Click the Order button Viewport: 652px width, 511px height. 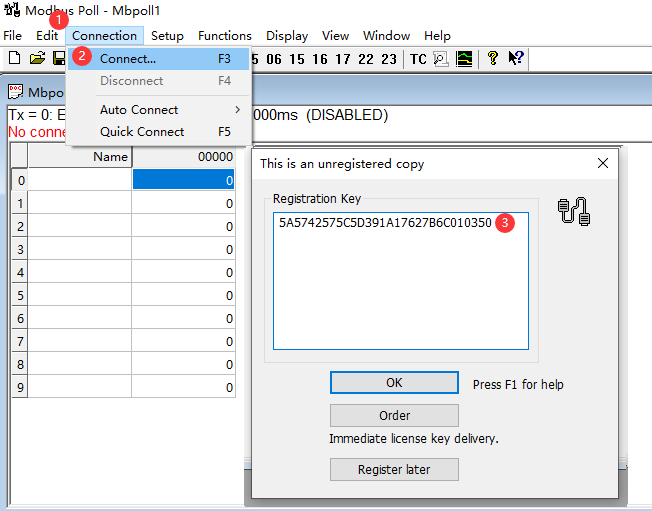click(394, 415)
